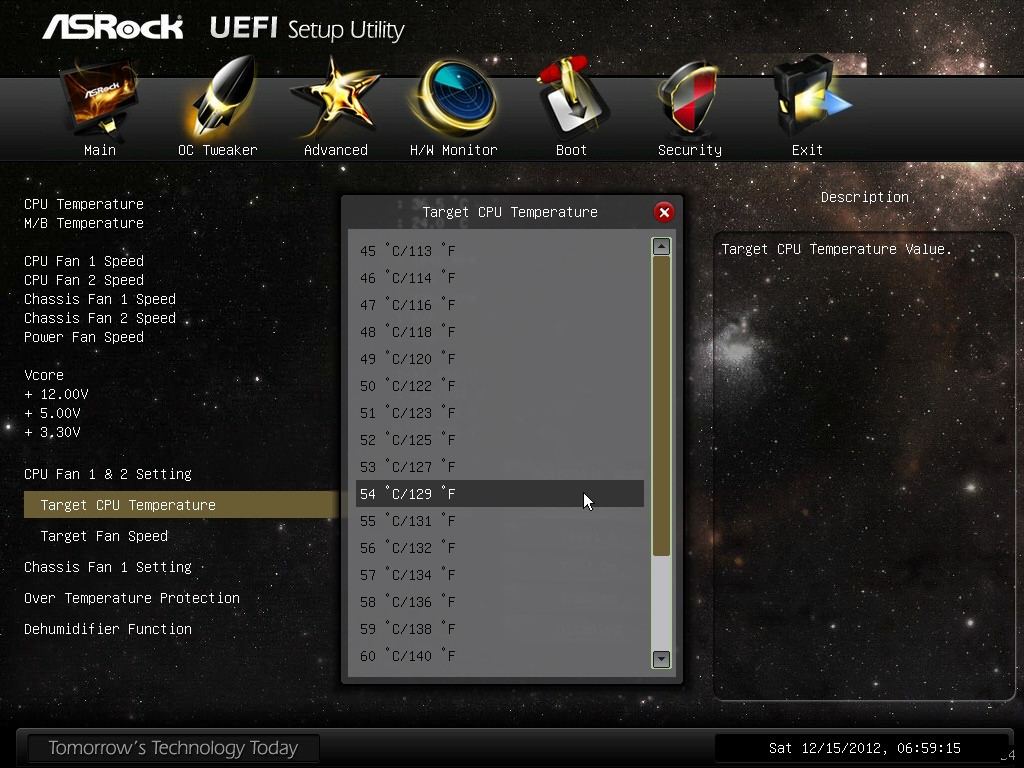Viewport: 1024px width, 768px height.
Task: Open the Advanced star icon
Action: [x=335, y=98]
